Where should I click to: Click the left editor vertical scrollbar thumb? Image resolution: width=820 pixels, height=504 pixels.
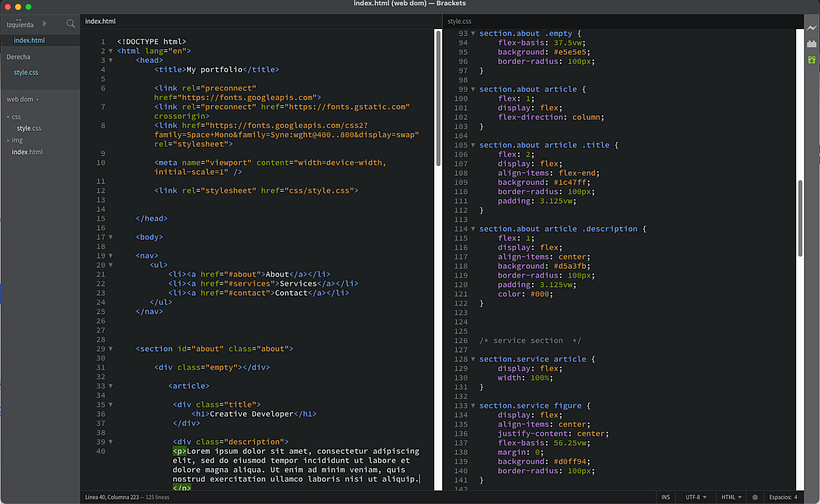point(438,98)
